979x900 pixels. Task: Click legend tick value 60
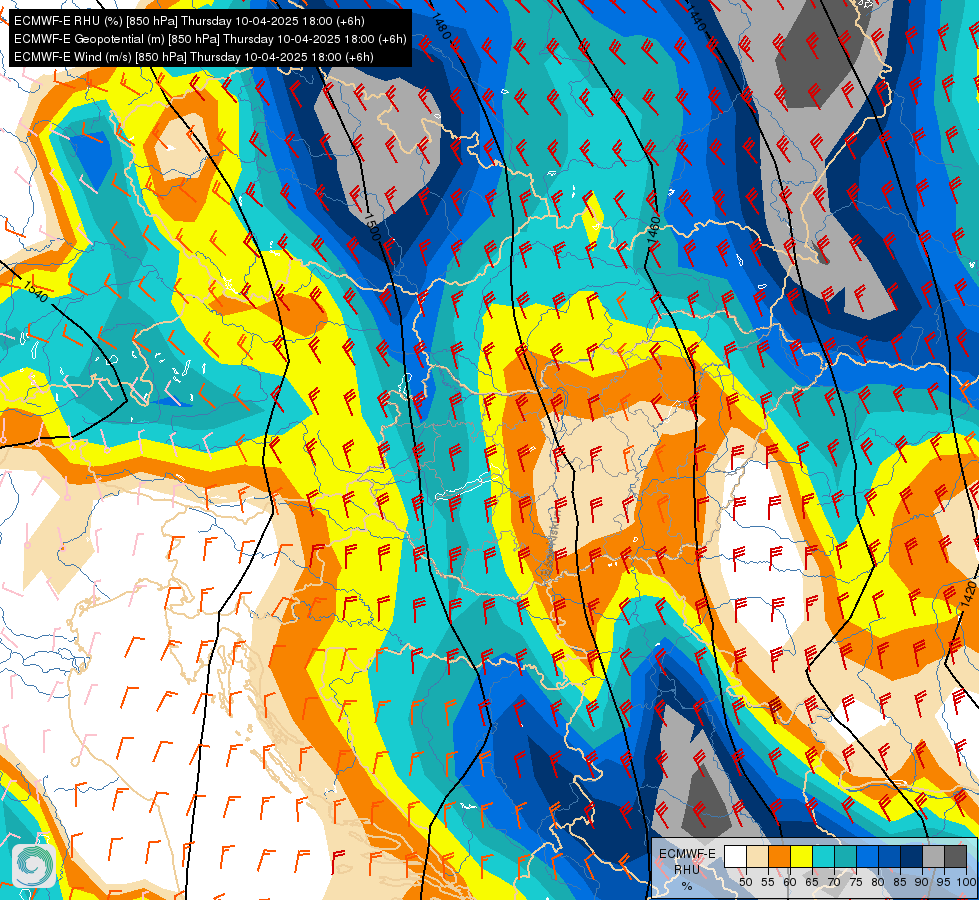click(x=790, y=882)
